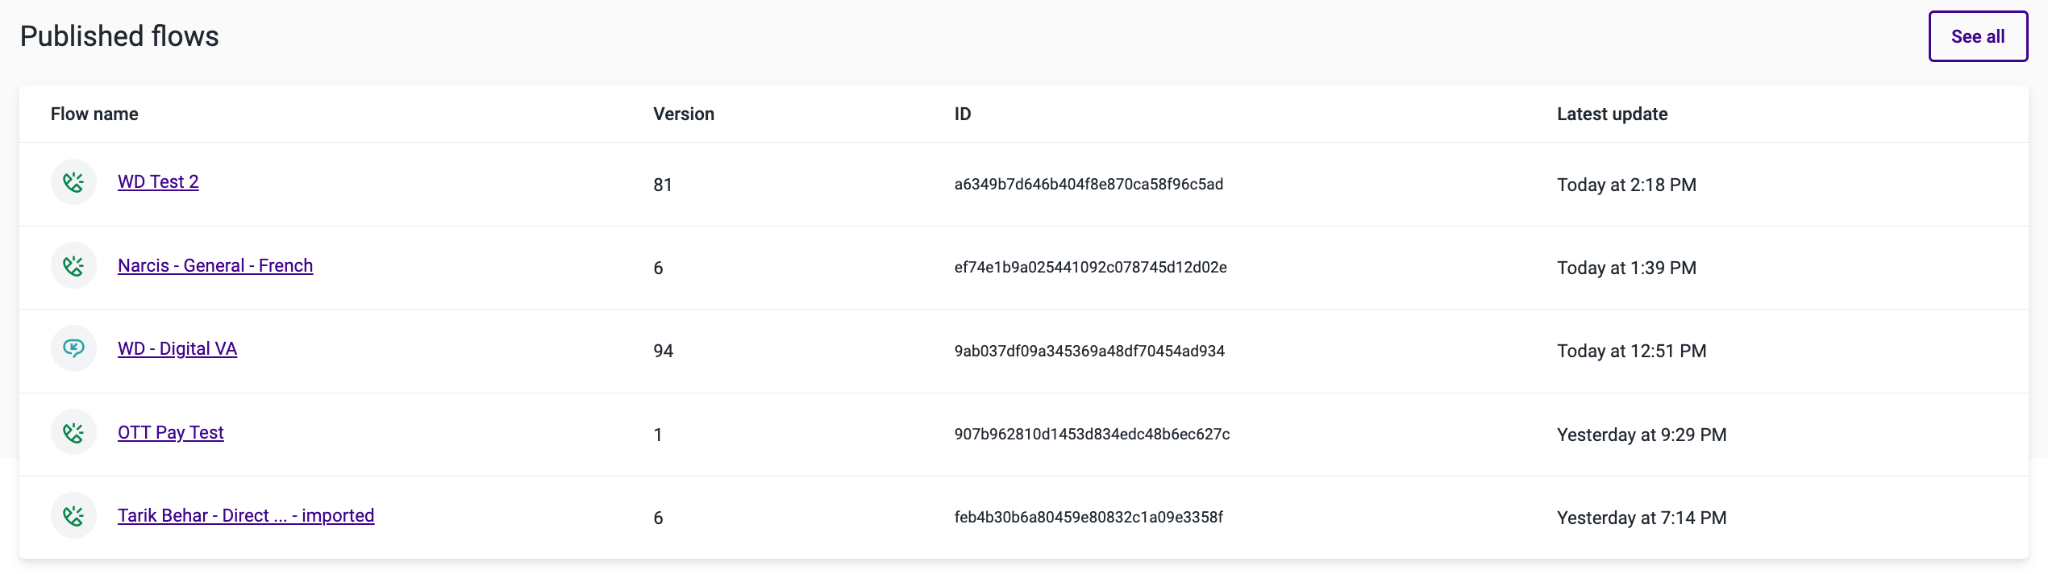2048x574 pixels.
Task: Click the Version column header
Action: pyautogui.click(x=684, y=114)
